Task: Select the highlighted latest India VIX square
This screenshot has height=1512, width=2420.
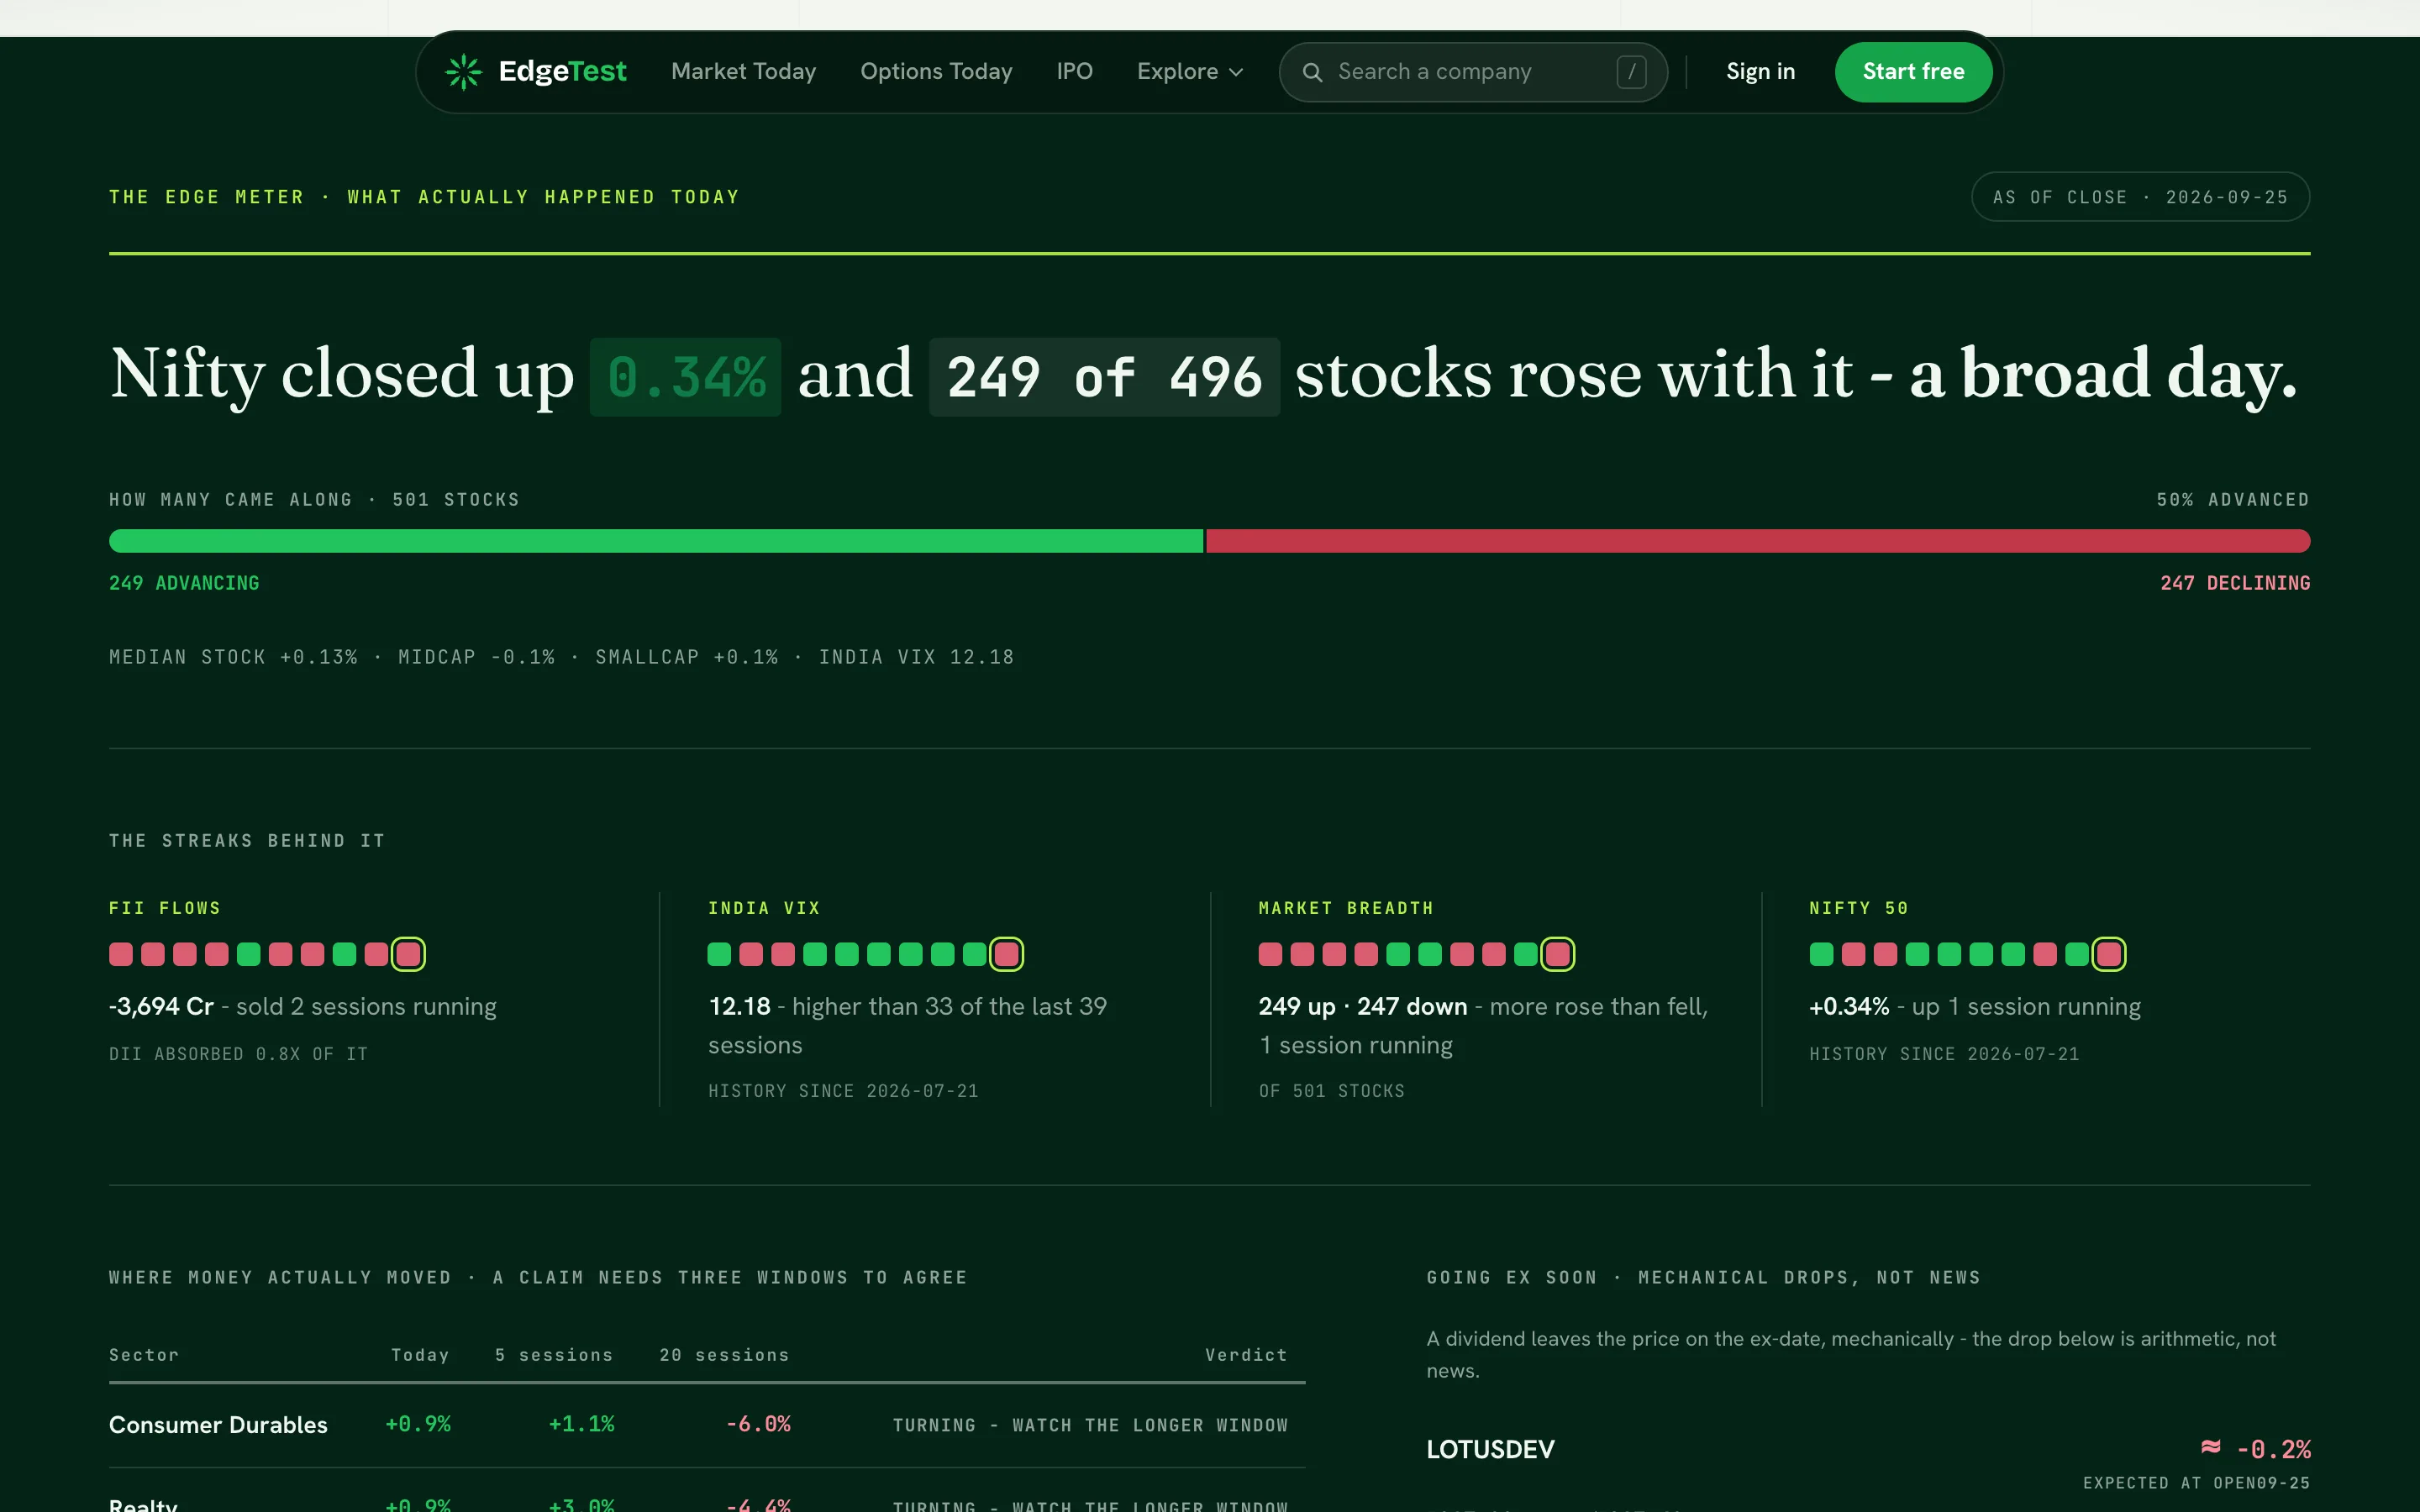Action: [x=1006, y=954]
